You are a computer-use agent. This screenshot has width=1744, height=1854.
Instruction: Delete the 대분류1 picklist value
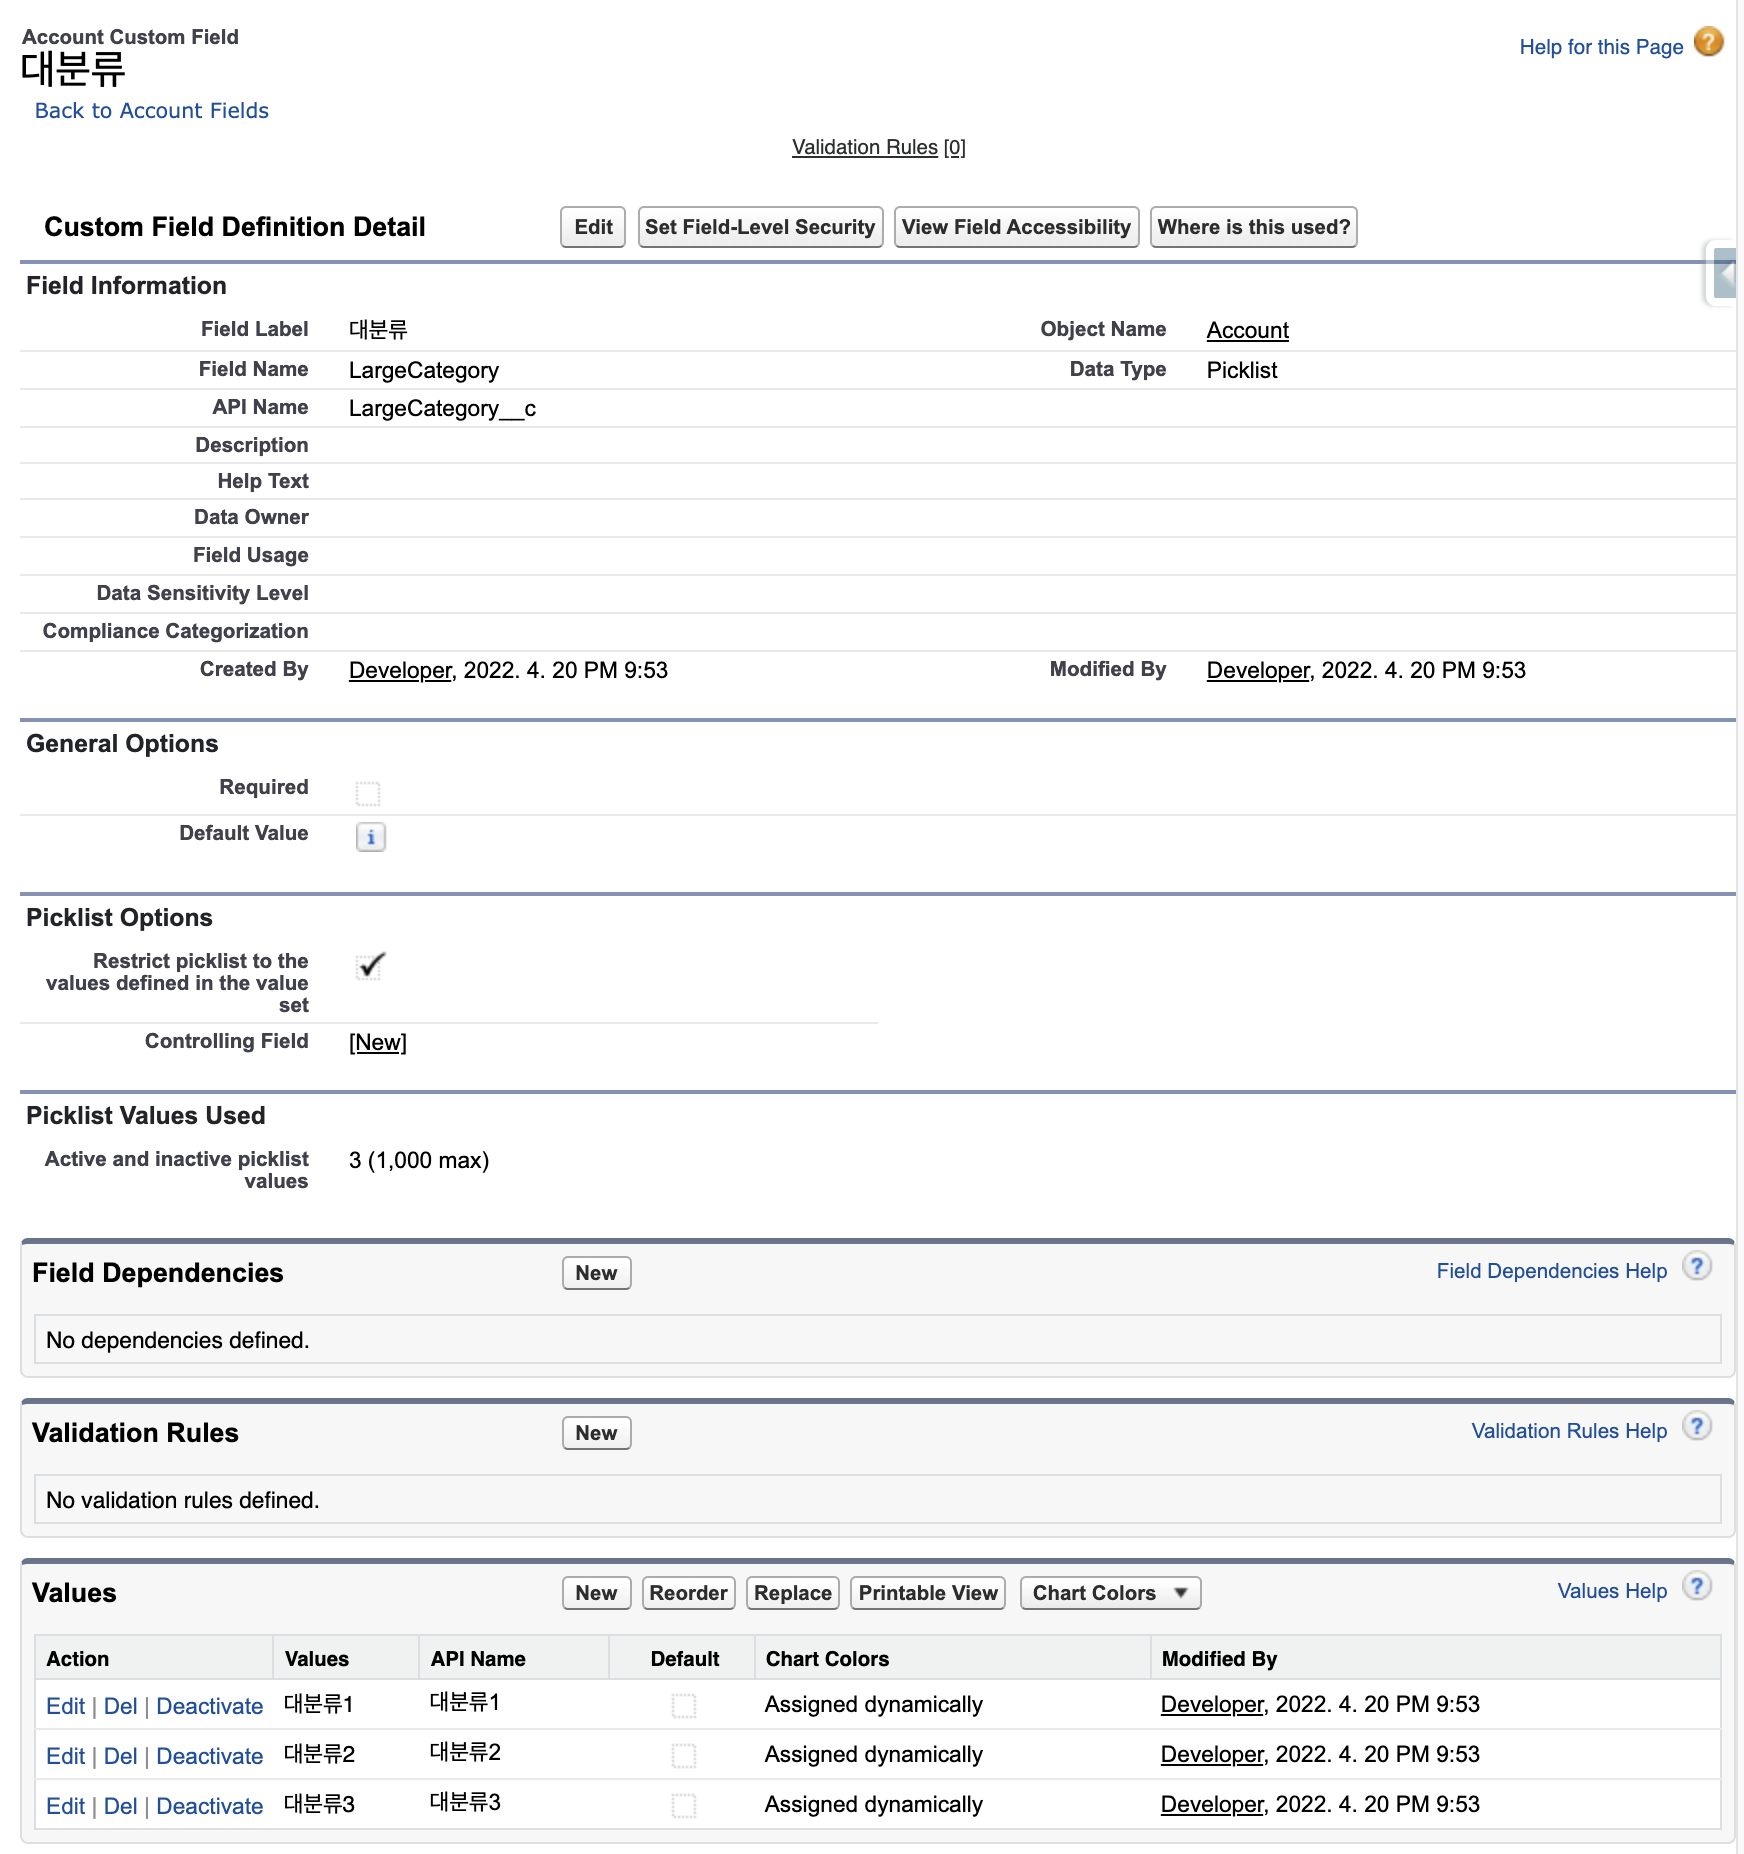pyautogui.click(x=120, y=1706)
